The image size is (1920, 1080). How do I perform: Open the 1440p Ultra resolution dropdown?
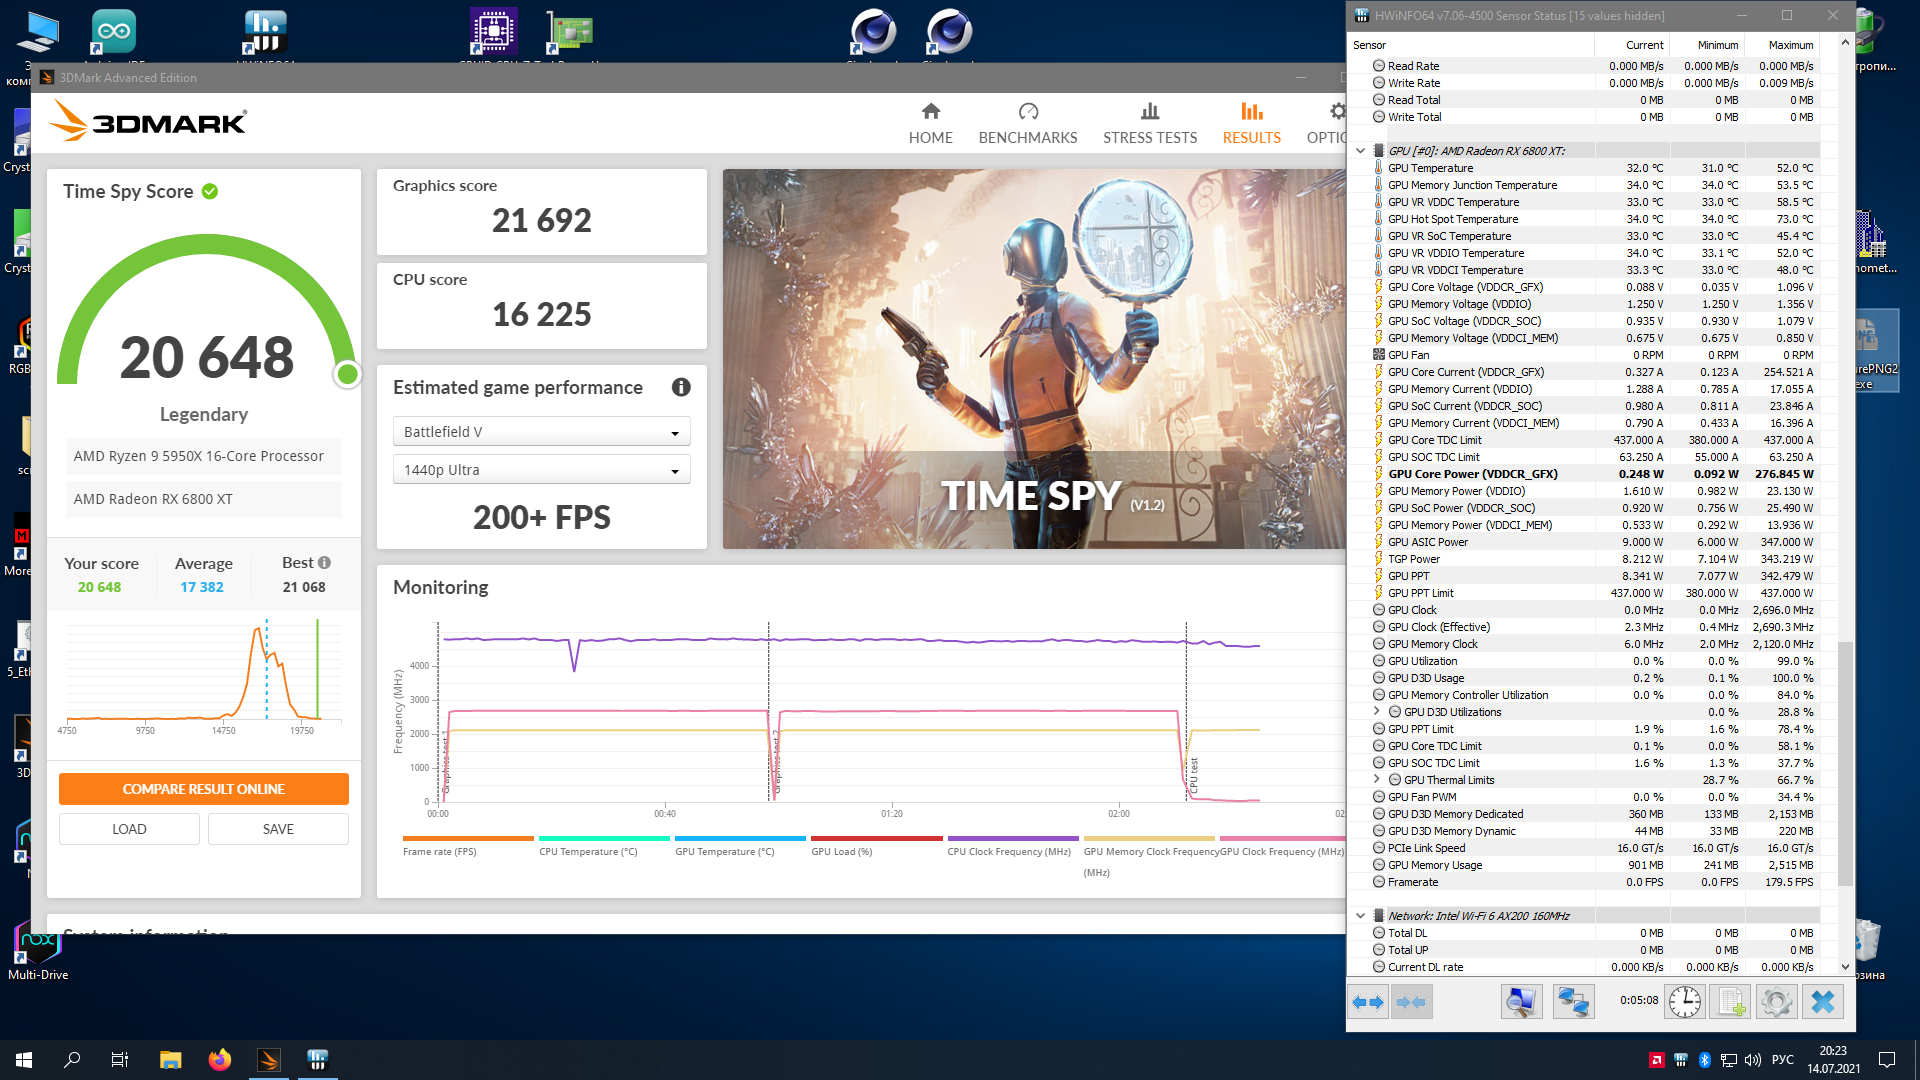pos(541,470)
